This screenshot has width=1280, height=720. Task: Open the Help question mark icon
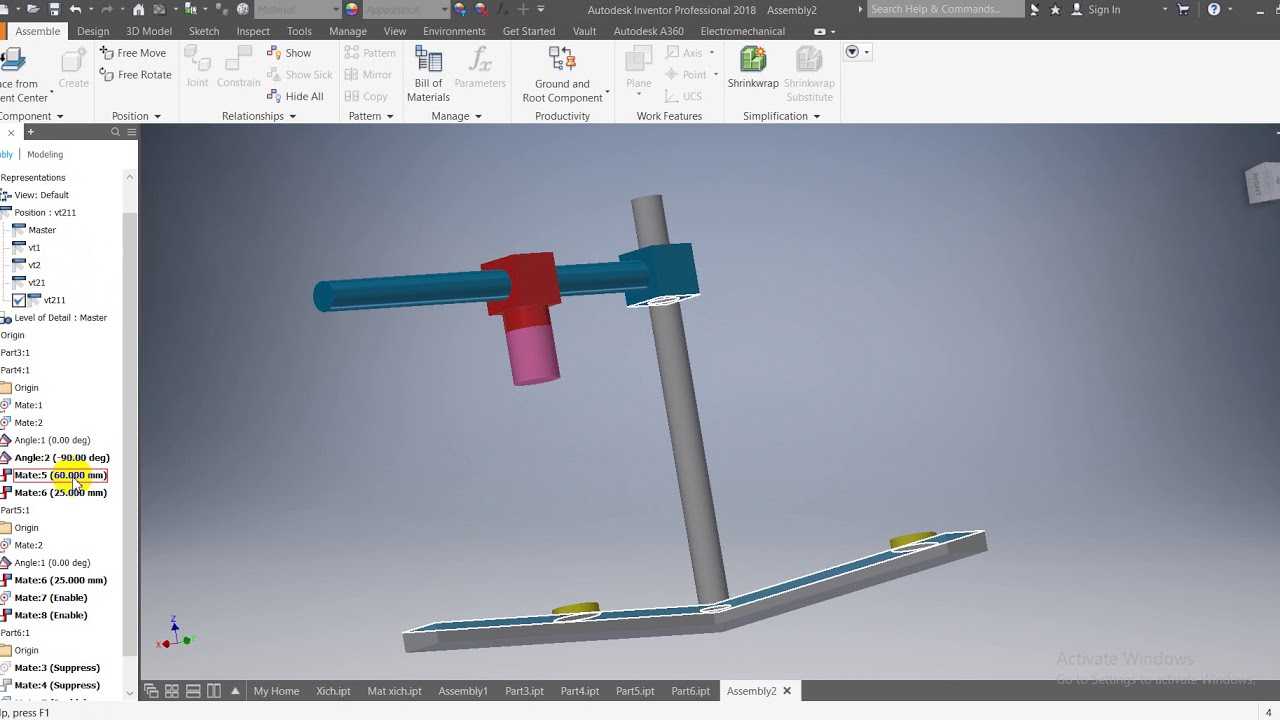tap(1214, 9)
